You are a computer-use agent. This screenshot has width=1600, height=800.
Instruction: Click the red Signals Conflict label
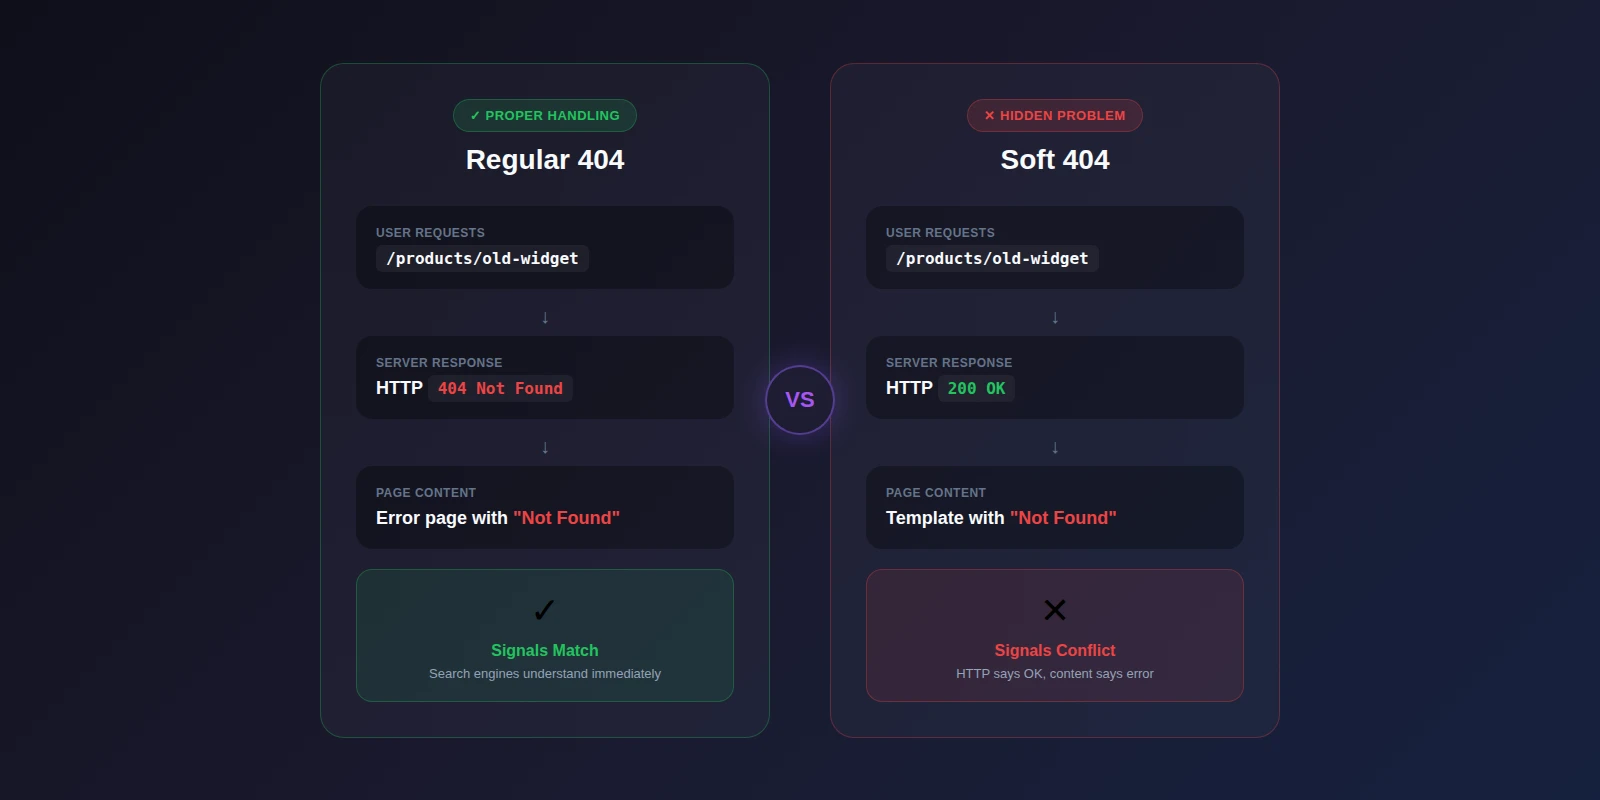[1055, 650]
